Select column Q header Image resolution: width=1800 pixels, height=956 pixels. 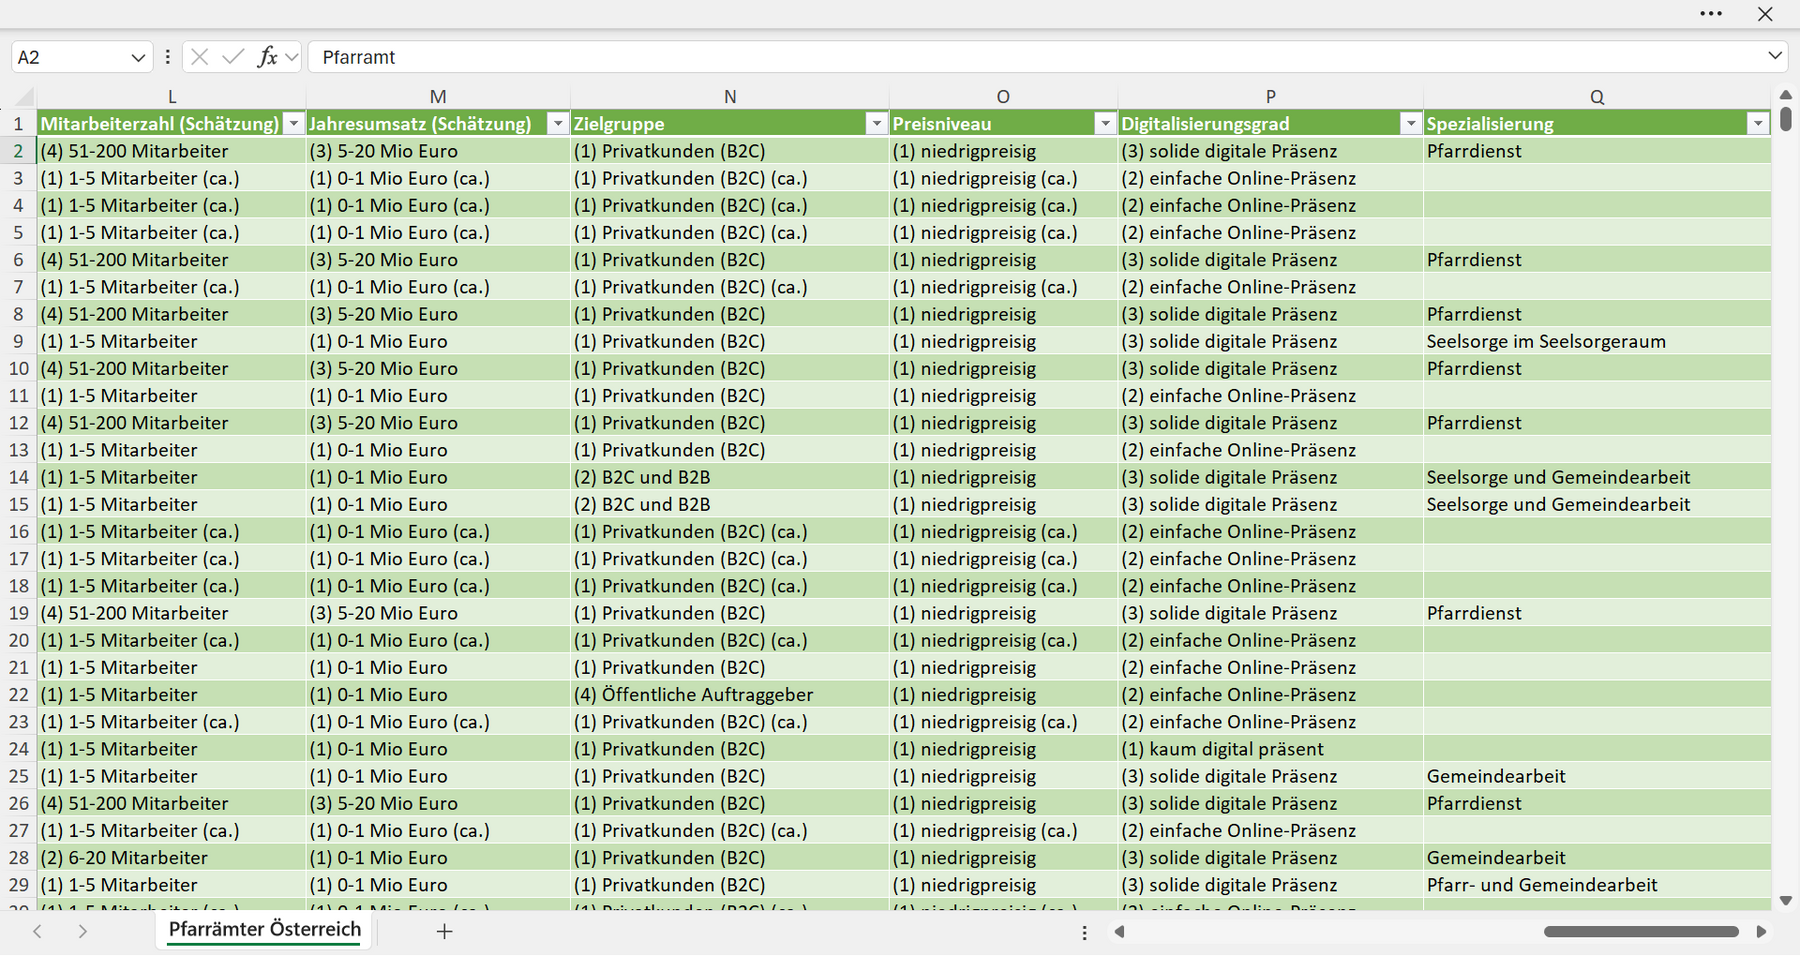point(1597,97)
